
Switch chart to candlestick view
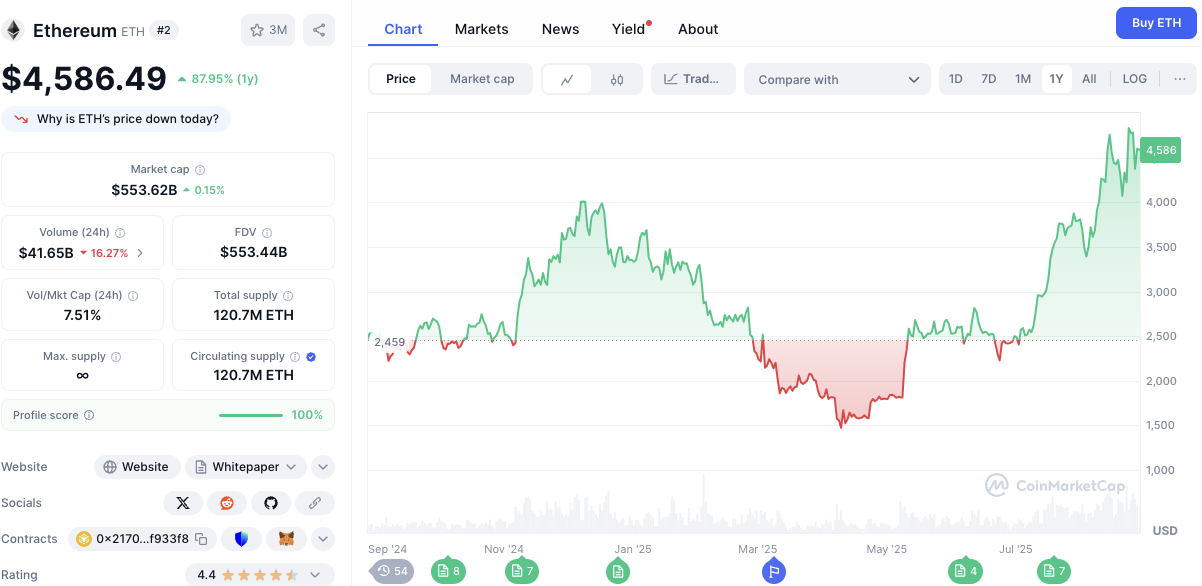coord(617,80)
